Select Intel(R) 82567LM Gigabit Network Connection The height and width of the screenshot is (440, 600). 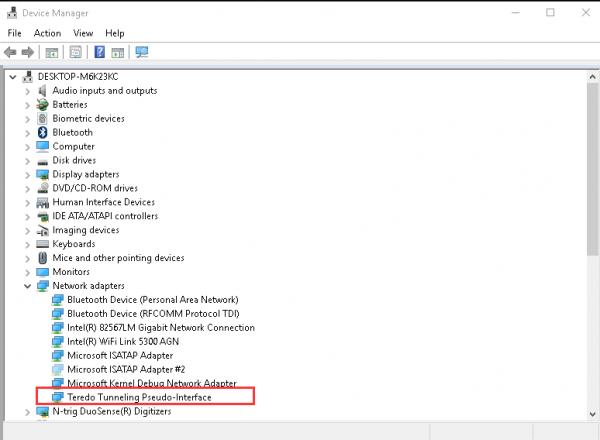tap(161, 328)
